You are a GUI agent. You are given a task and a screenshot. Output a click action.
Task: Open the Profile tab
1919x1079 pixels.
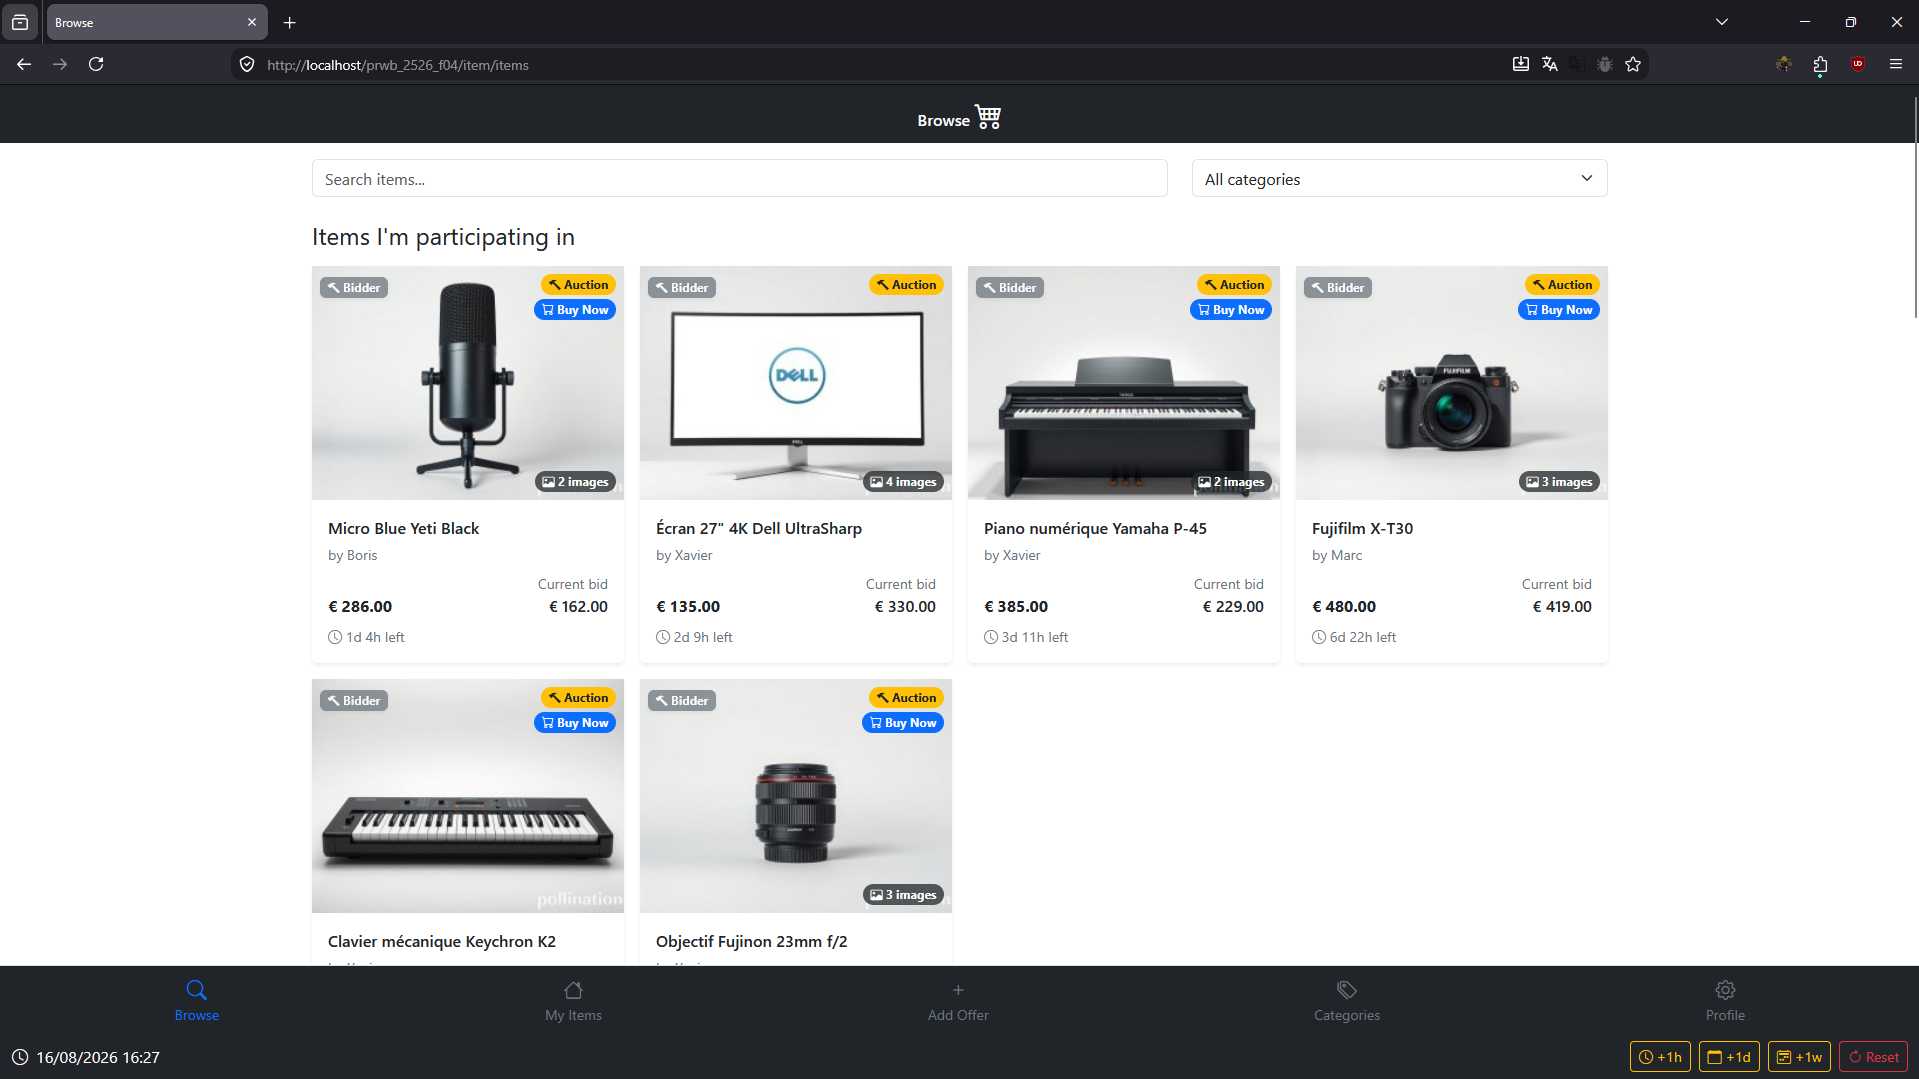pos(1725,1001)
